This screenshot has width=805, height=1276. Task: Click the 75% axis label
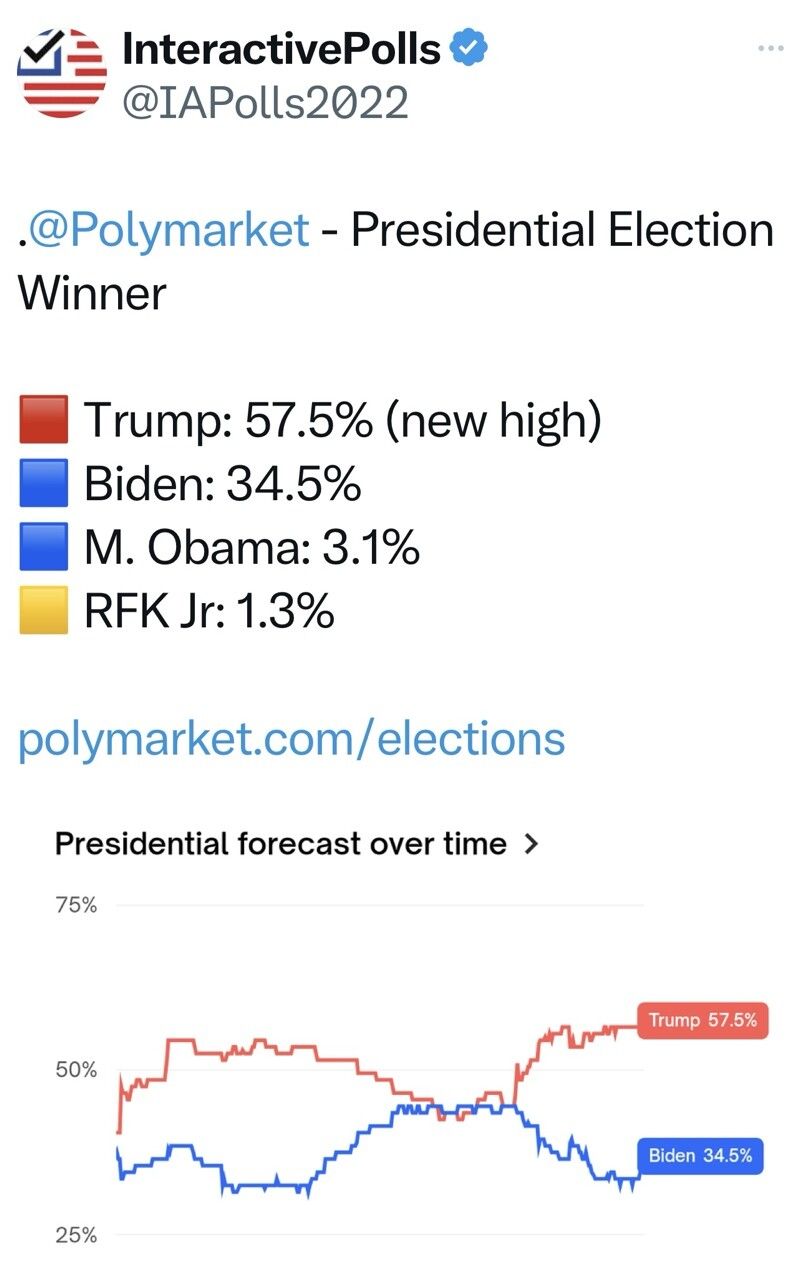(76, 905)
